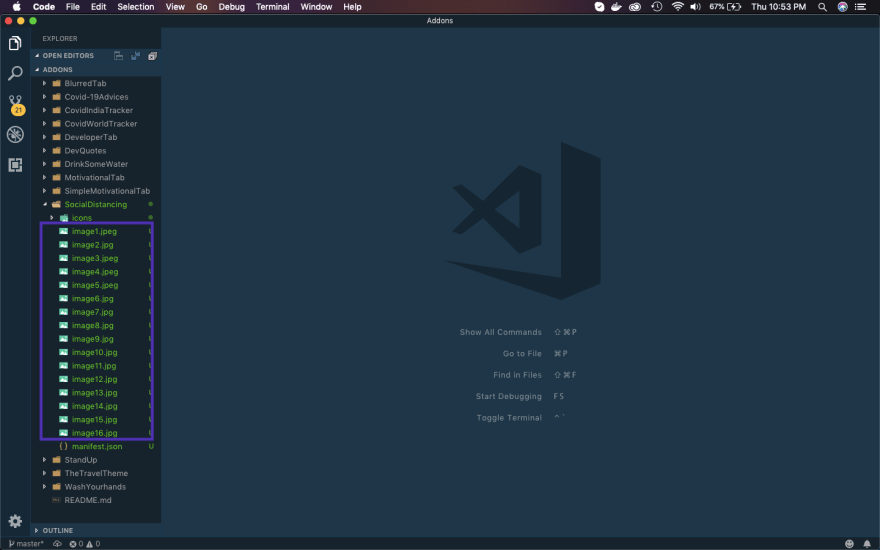The height and width of the screenshot is (550, 880).
Task: Collapse the SocialDistancing folder
Action: (45, 204)
